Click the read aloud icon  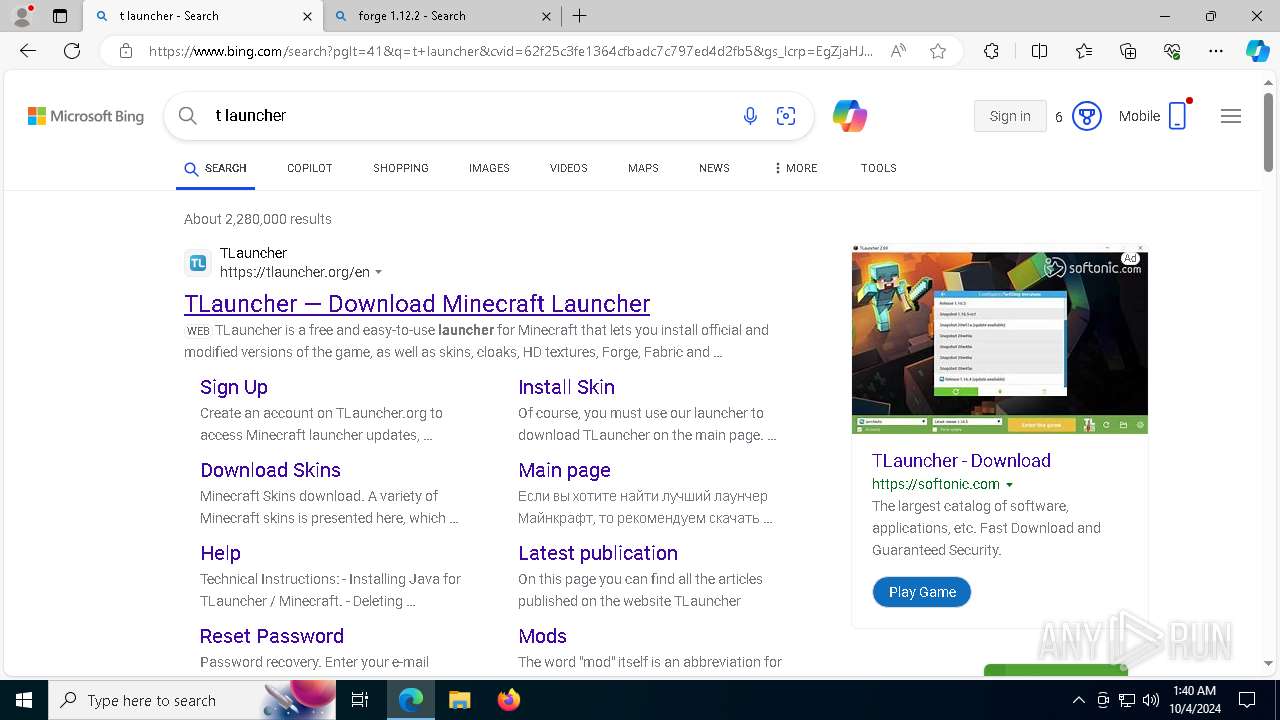898,51
